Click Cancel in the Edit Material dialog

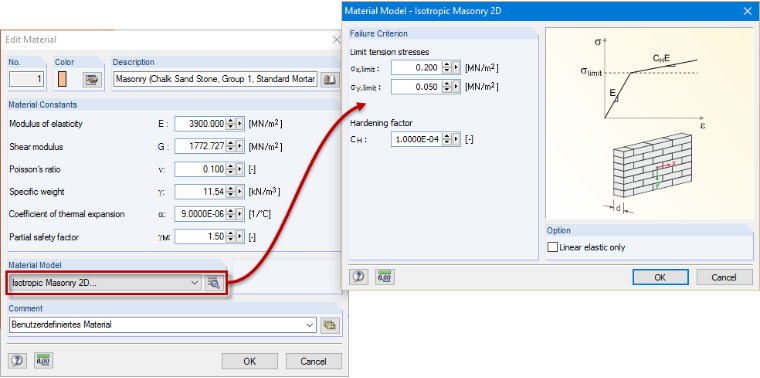(x=314, y=361)
